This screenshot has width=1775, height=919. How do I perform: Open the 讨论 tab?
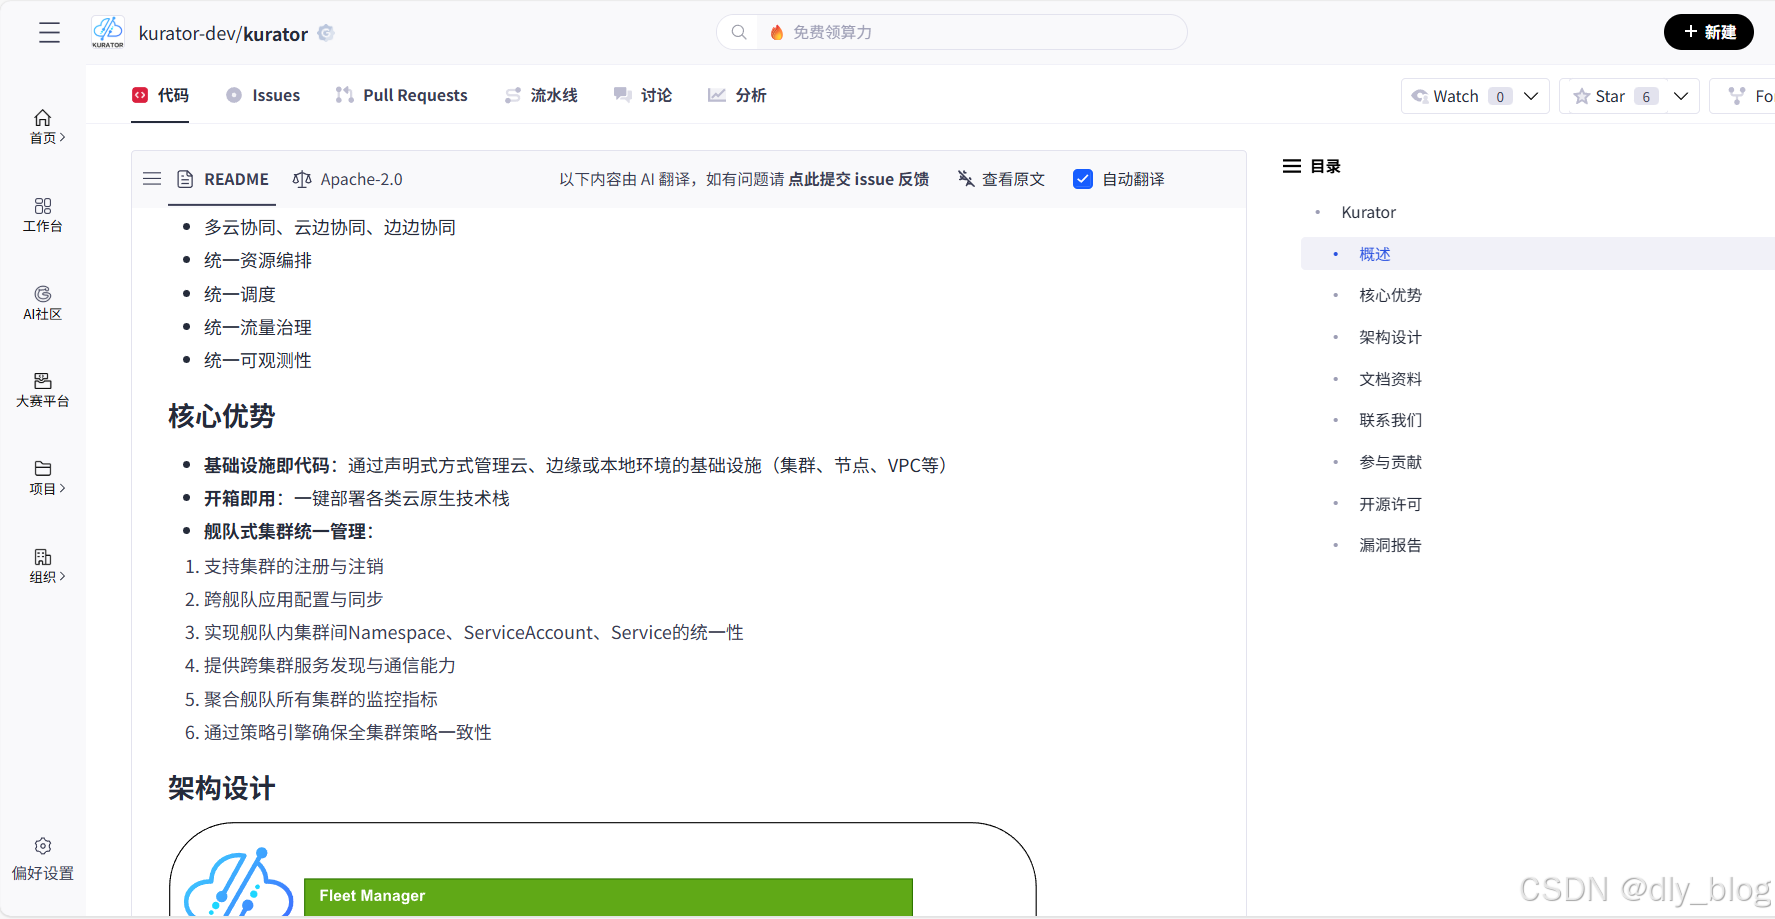(643, 95)
